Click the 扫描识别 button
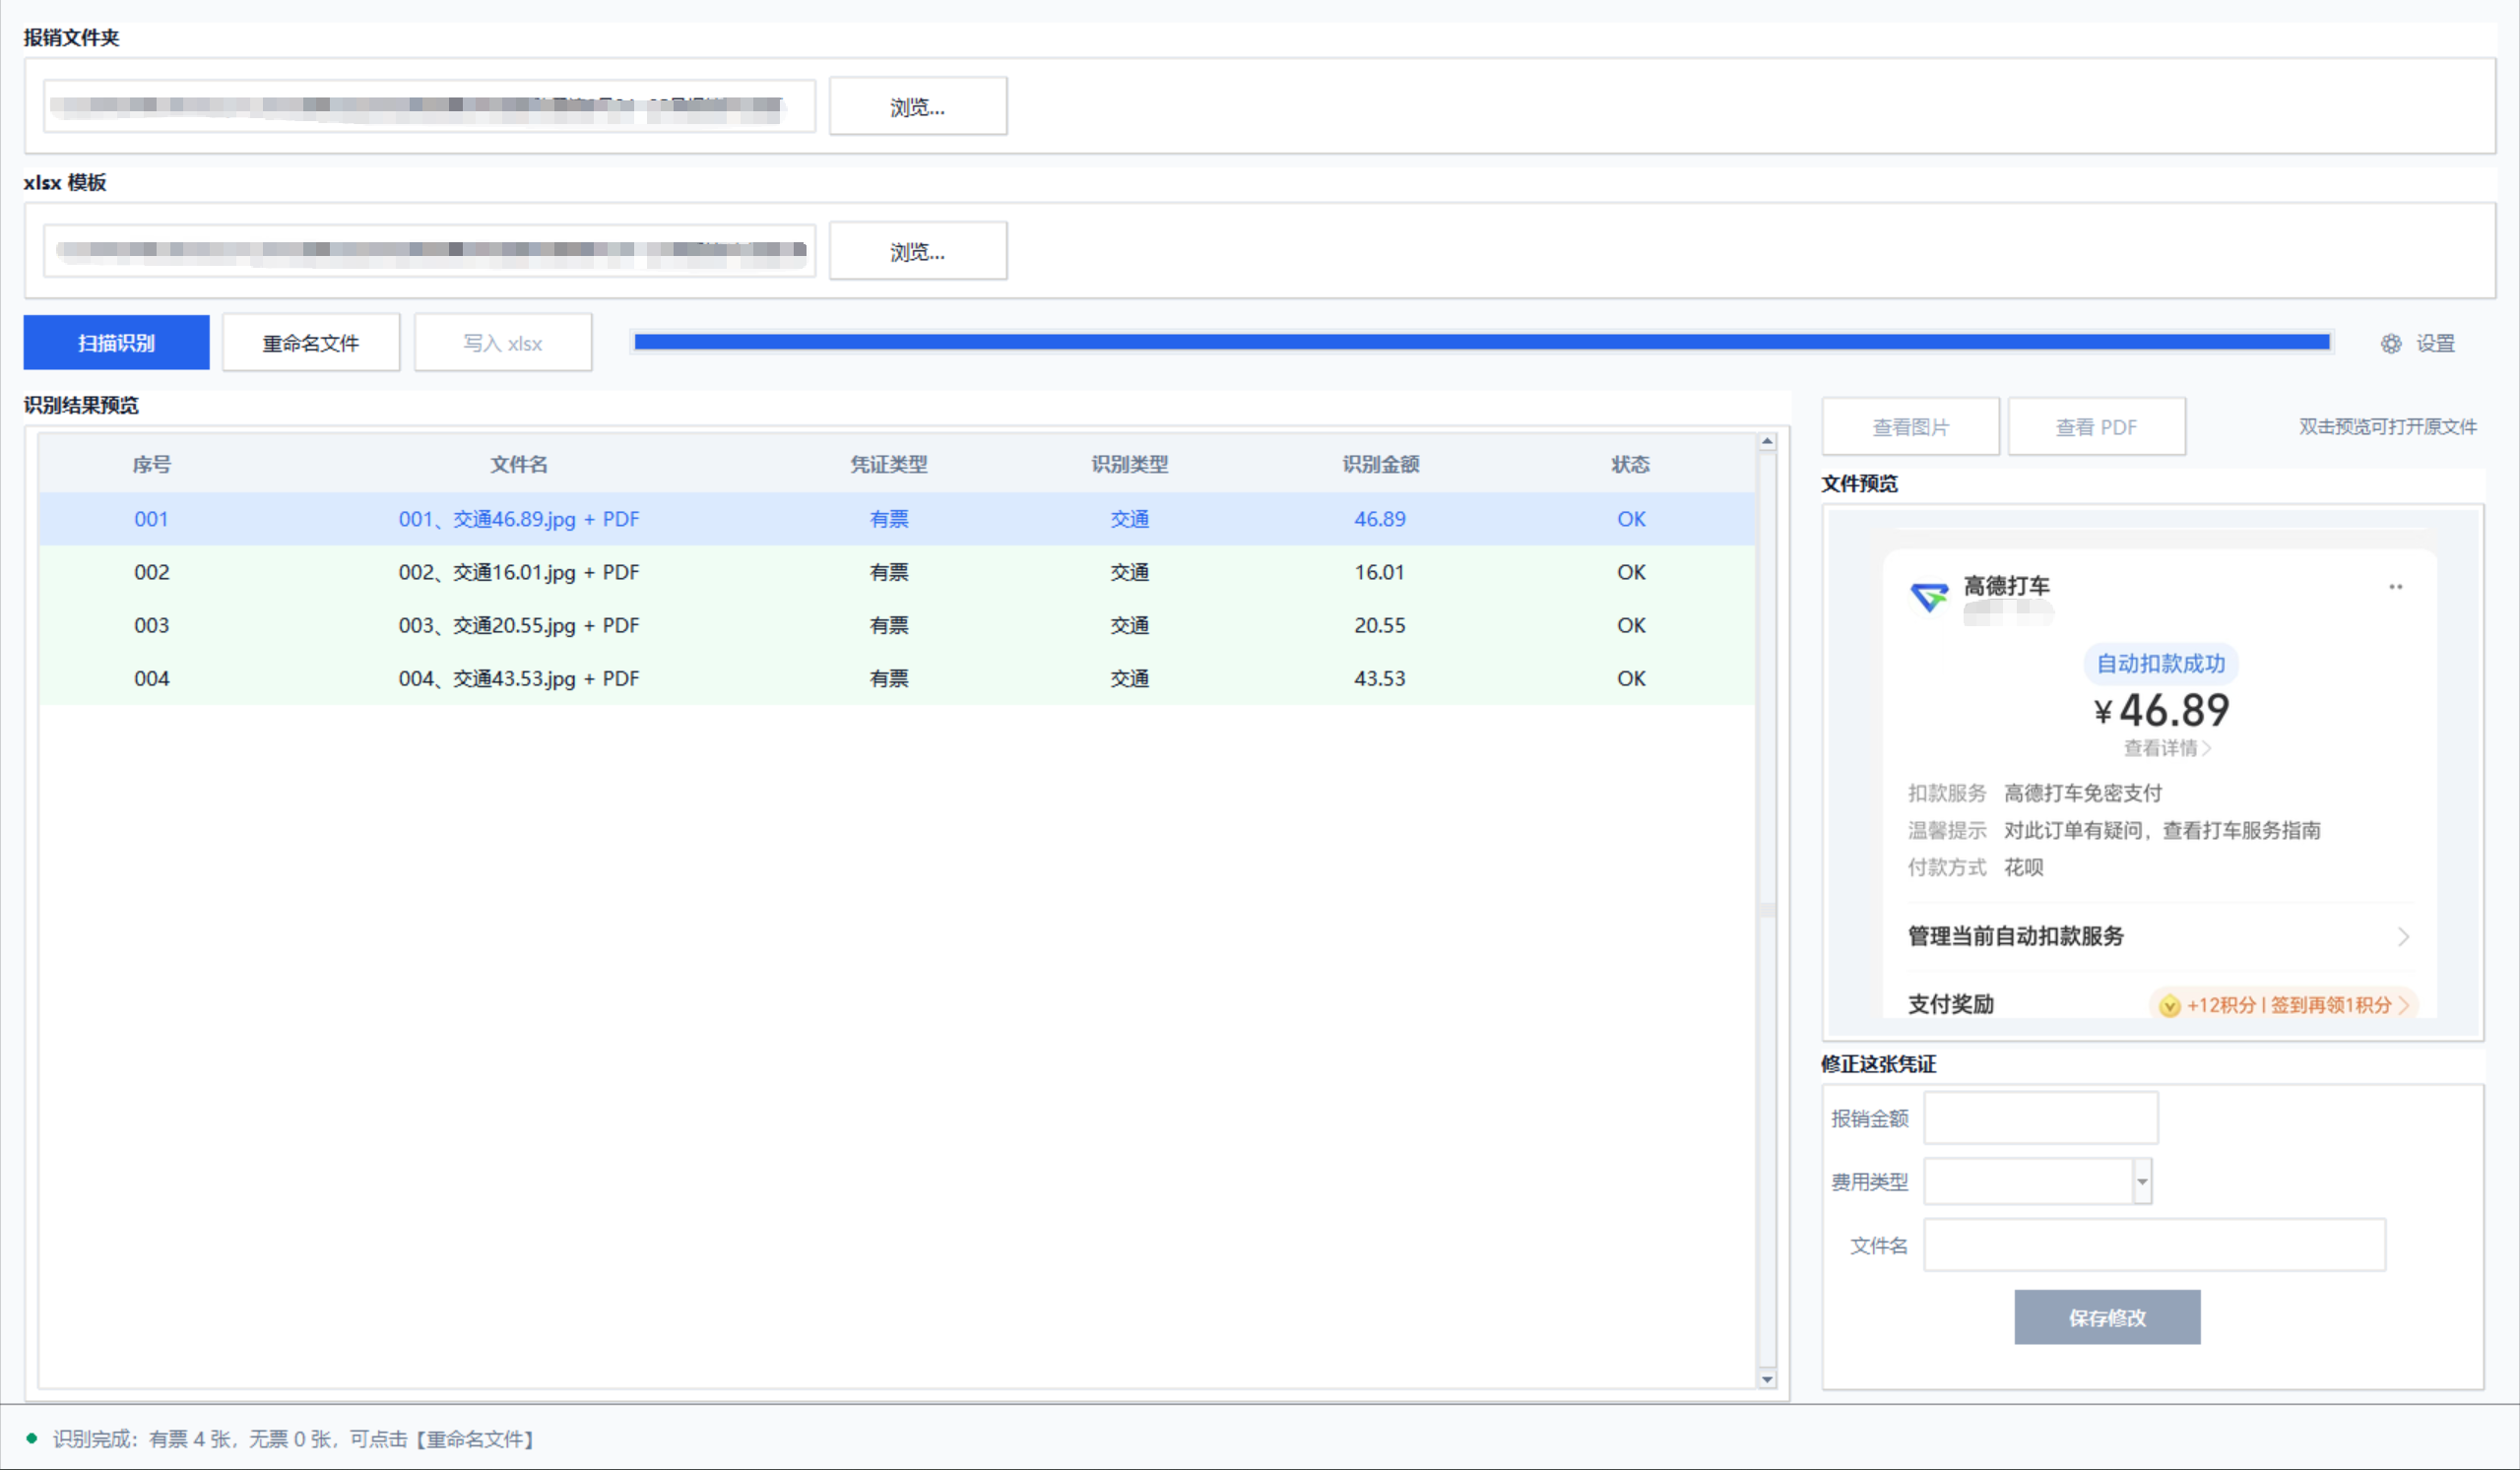The width and height of the screenshot is (2520, 1470). (x=117, y=343)
